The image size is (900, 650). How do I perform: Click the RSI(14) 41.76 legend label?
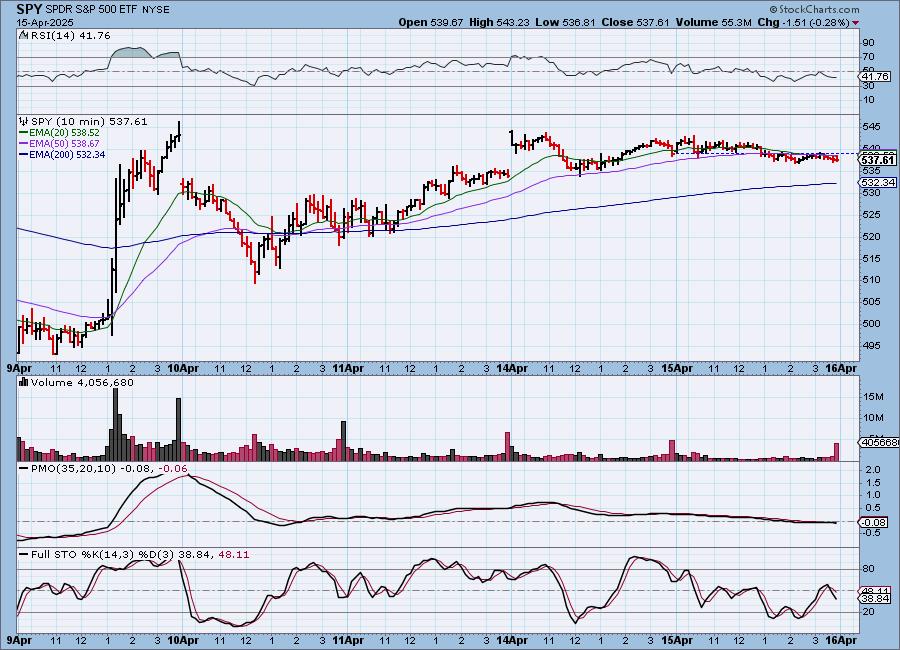[71, 35]
